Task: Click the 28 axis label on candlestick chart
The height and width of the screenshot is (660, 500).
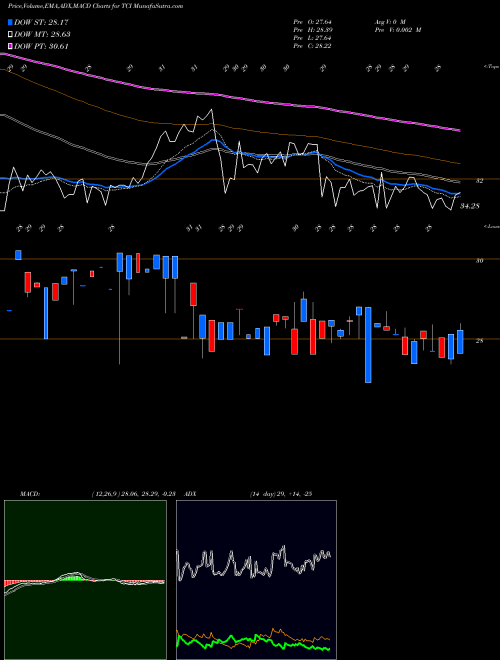Action: point(479,341)
